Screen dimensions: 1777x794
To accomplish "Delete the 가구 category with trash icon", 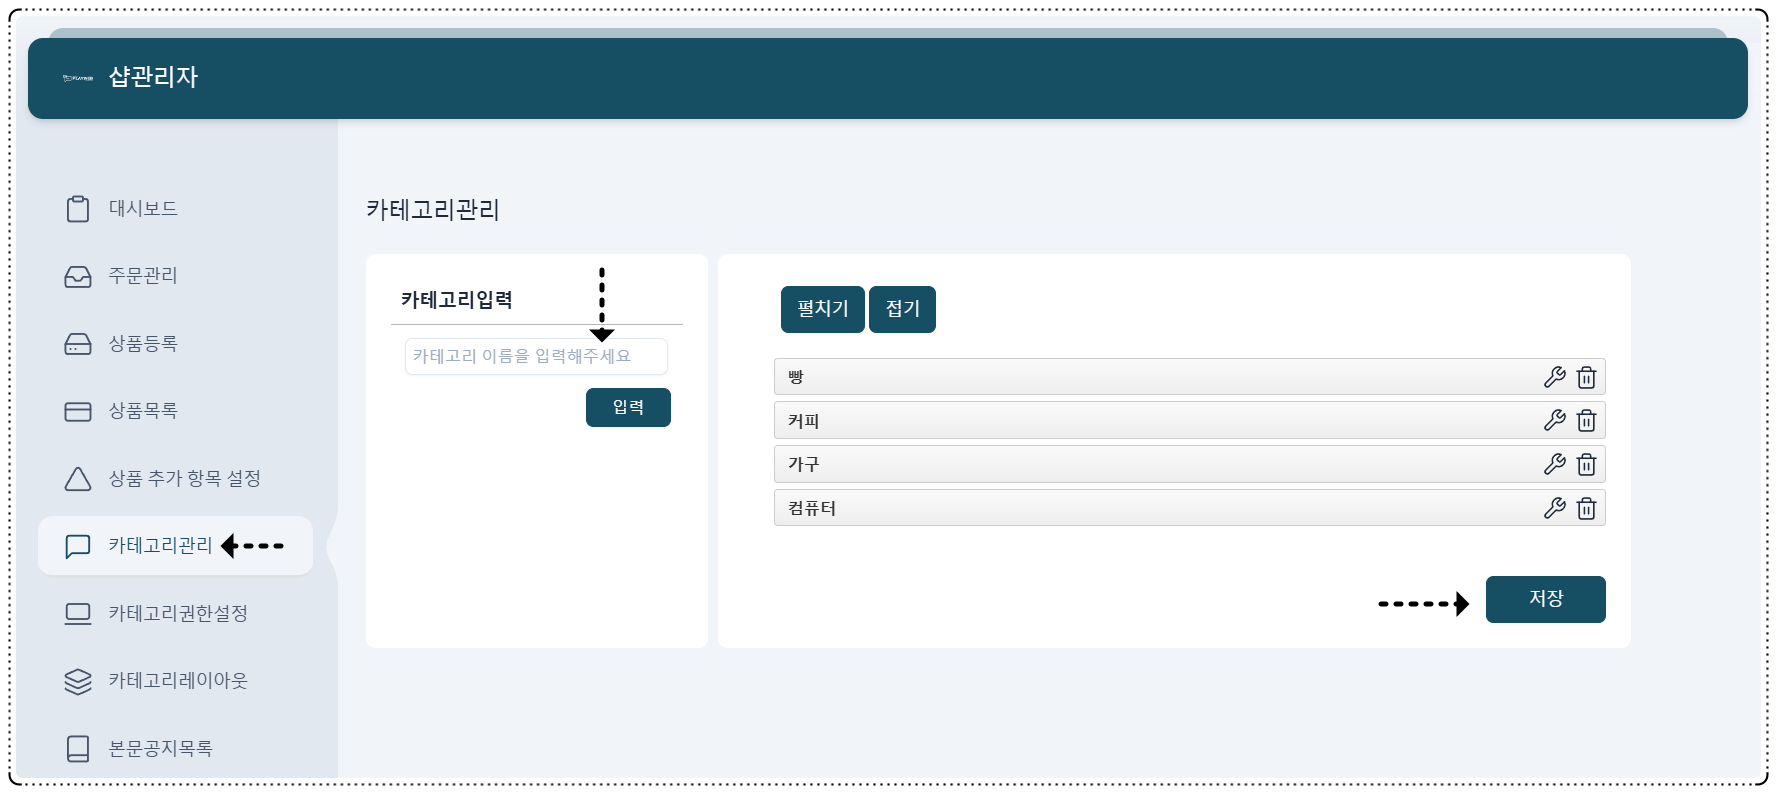I will [x=1586, y=464].
